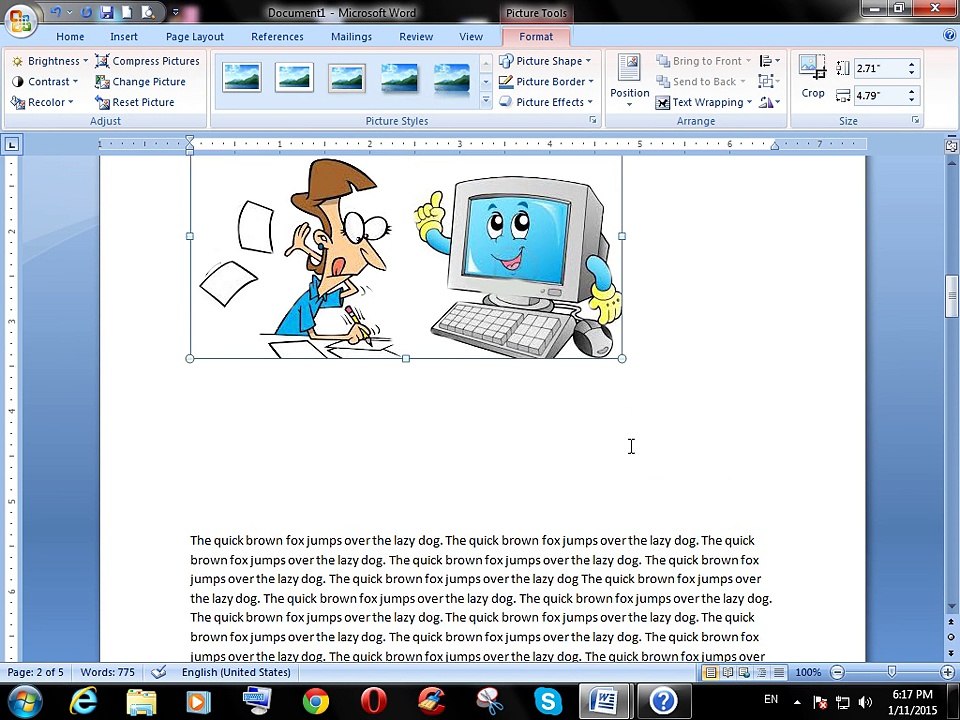Click the Align objects icon
This screenshot has height=720, width=960.
770,61
